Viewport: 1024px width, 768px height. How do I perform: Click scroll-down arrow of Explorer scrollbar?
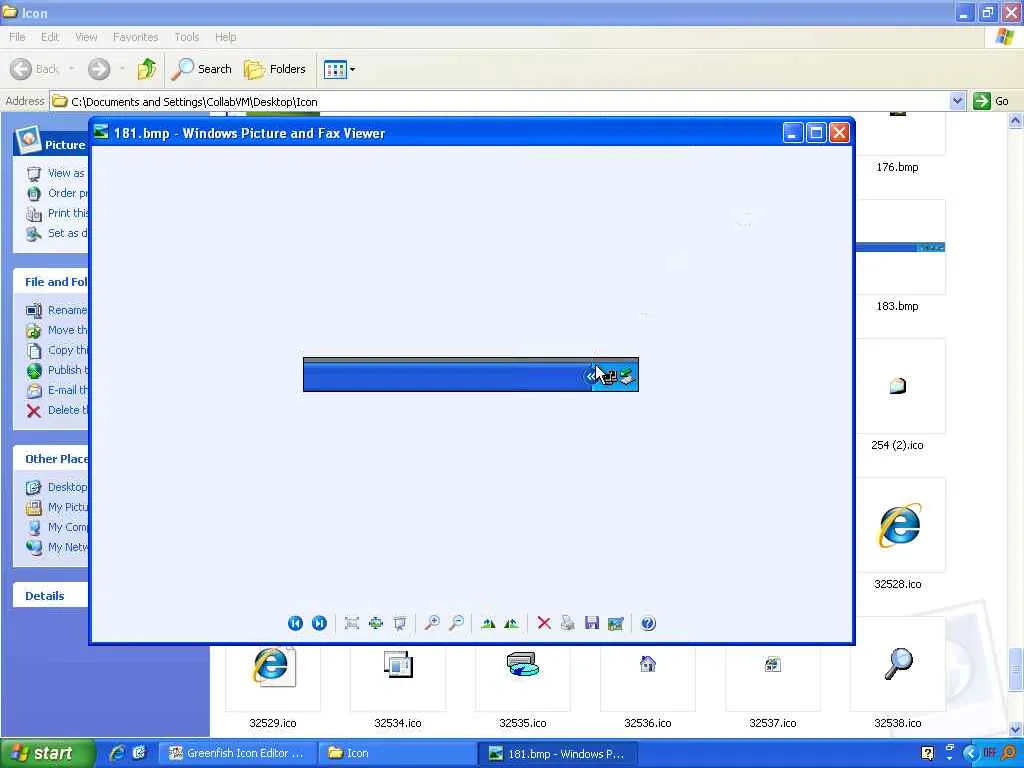click(1016, 729)
